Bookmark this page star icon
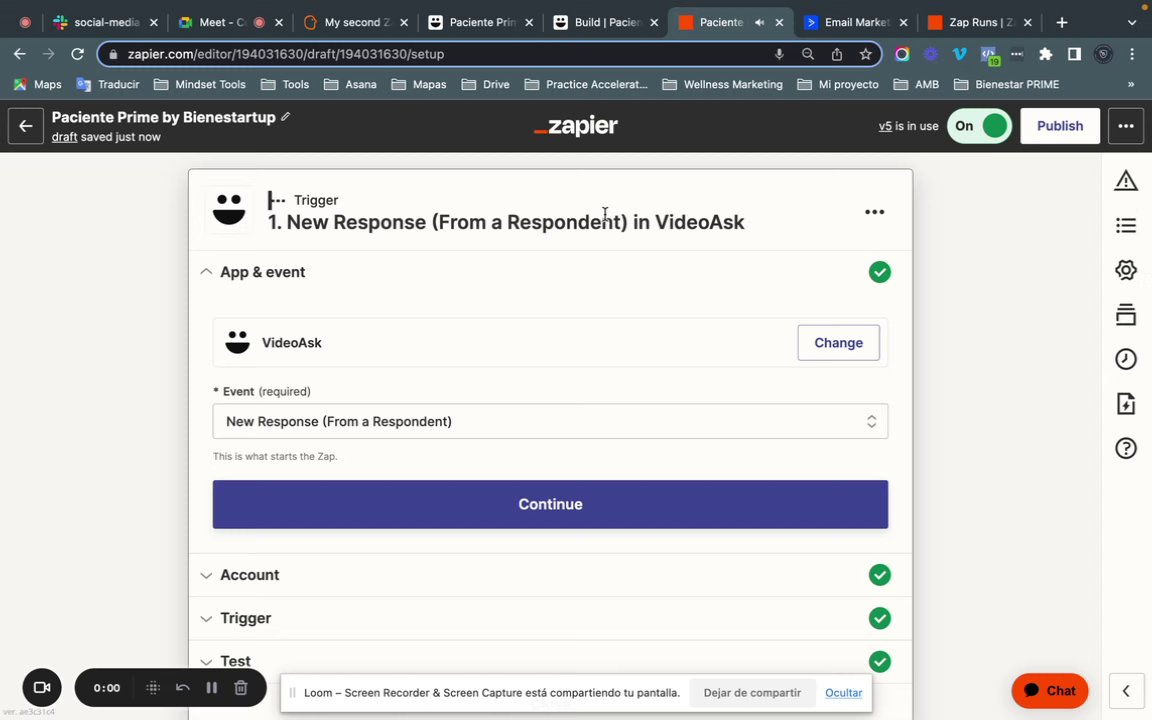The height and width of the screenshot is (720, 1152). coord(865,54)
